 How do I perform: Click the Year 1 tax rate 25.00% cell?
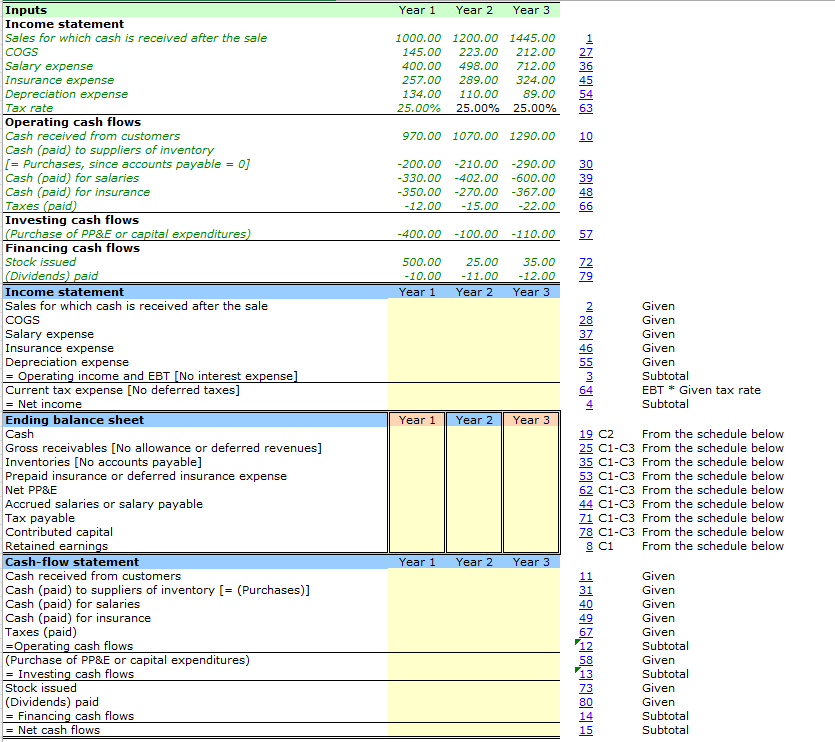420,108
